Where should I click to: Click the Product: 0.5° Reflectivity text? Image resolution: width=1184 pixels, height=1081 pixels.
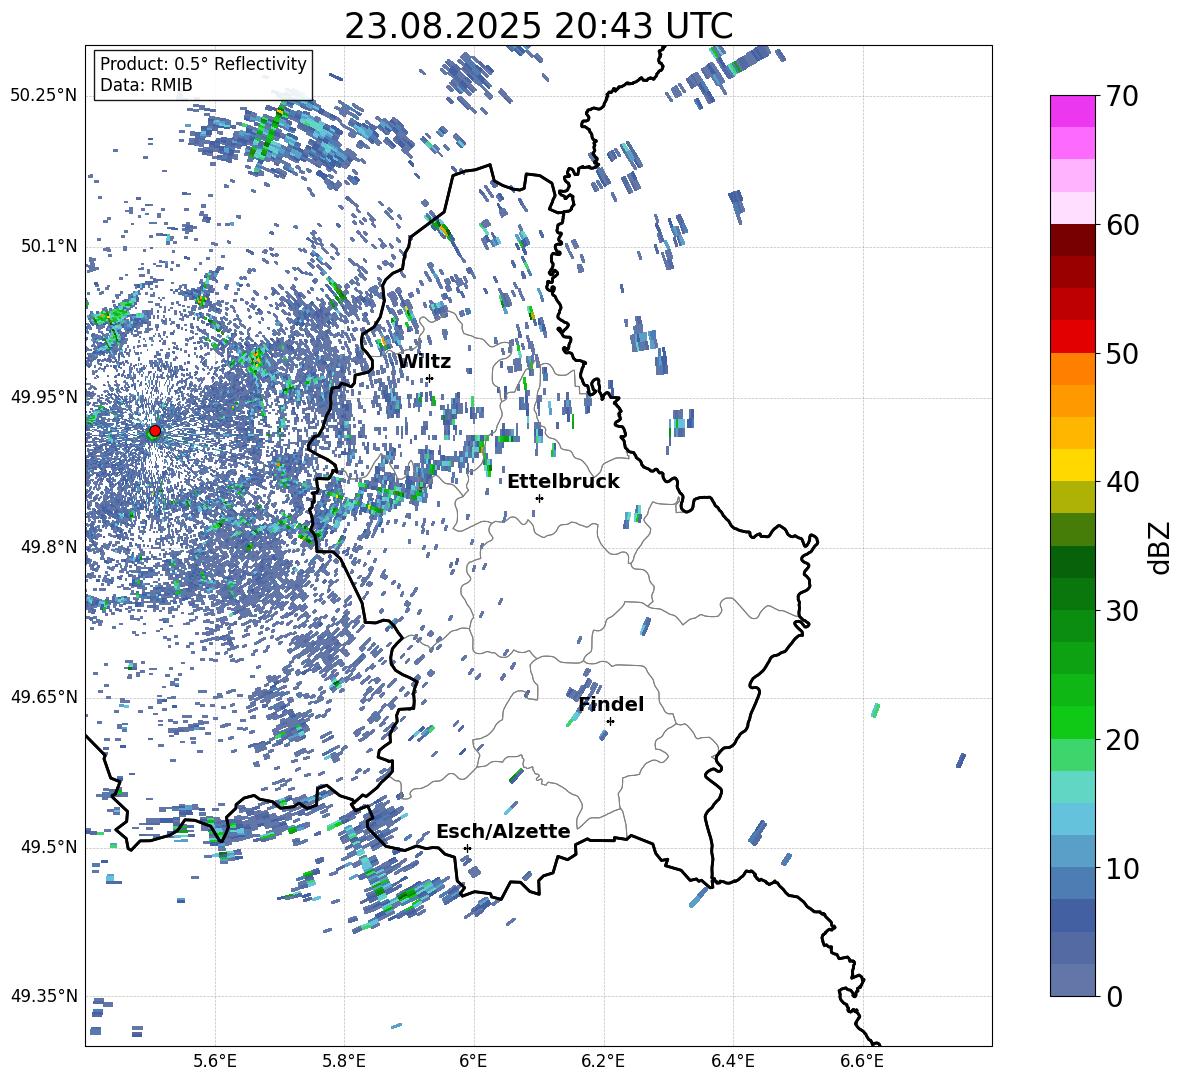[x=203, y=64]
